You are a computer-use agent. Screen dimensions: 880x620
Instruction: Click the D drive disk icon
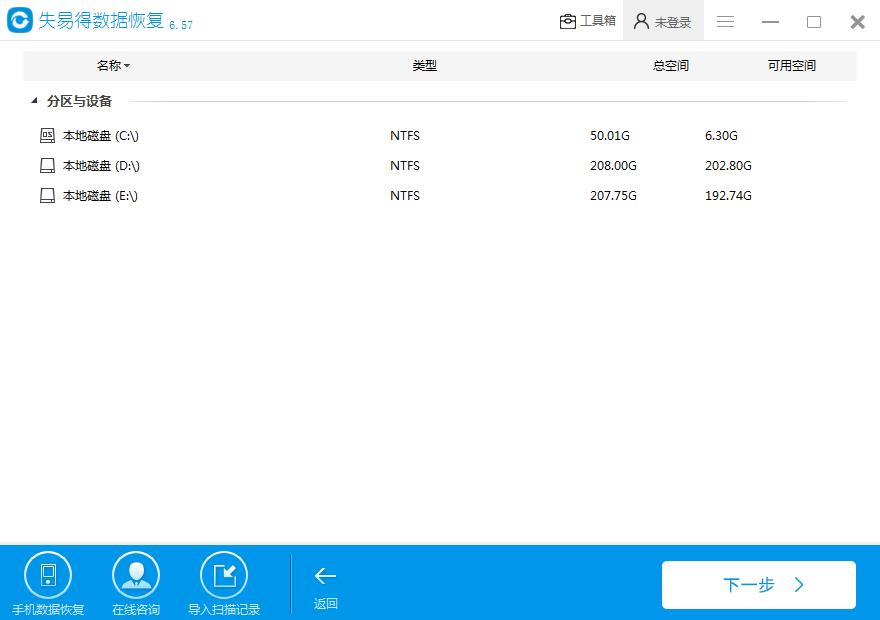click(47, 165)
